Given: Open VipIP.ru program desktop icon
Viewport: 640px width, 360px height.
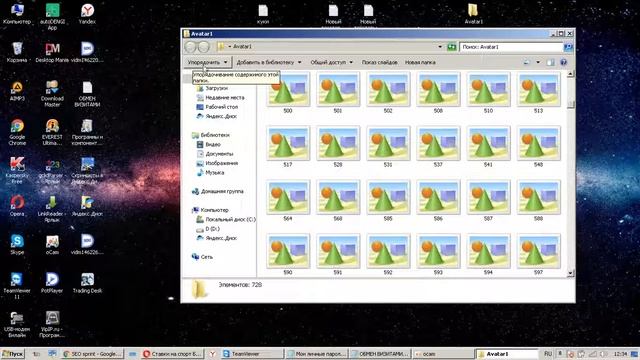Looking at the screenshot, I should (52, 324).
